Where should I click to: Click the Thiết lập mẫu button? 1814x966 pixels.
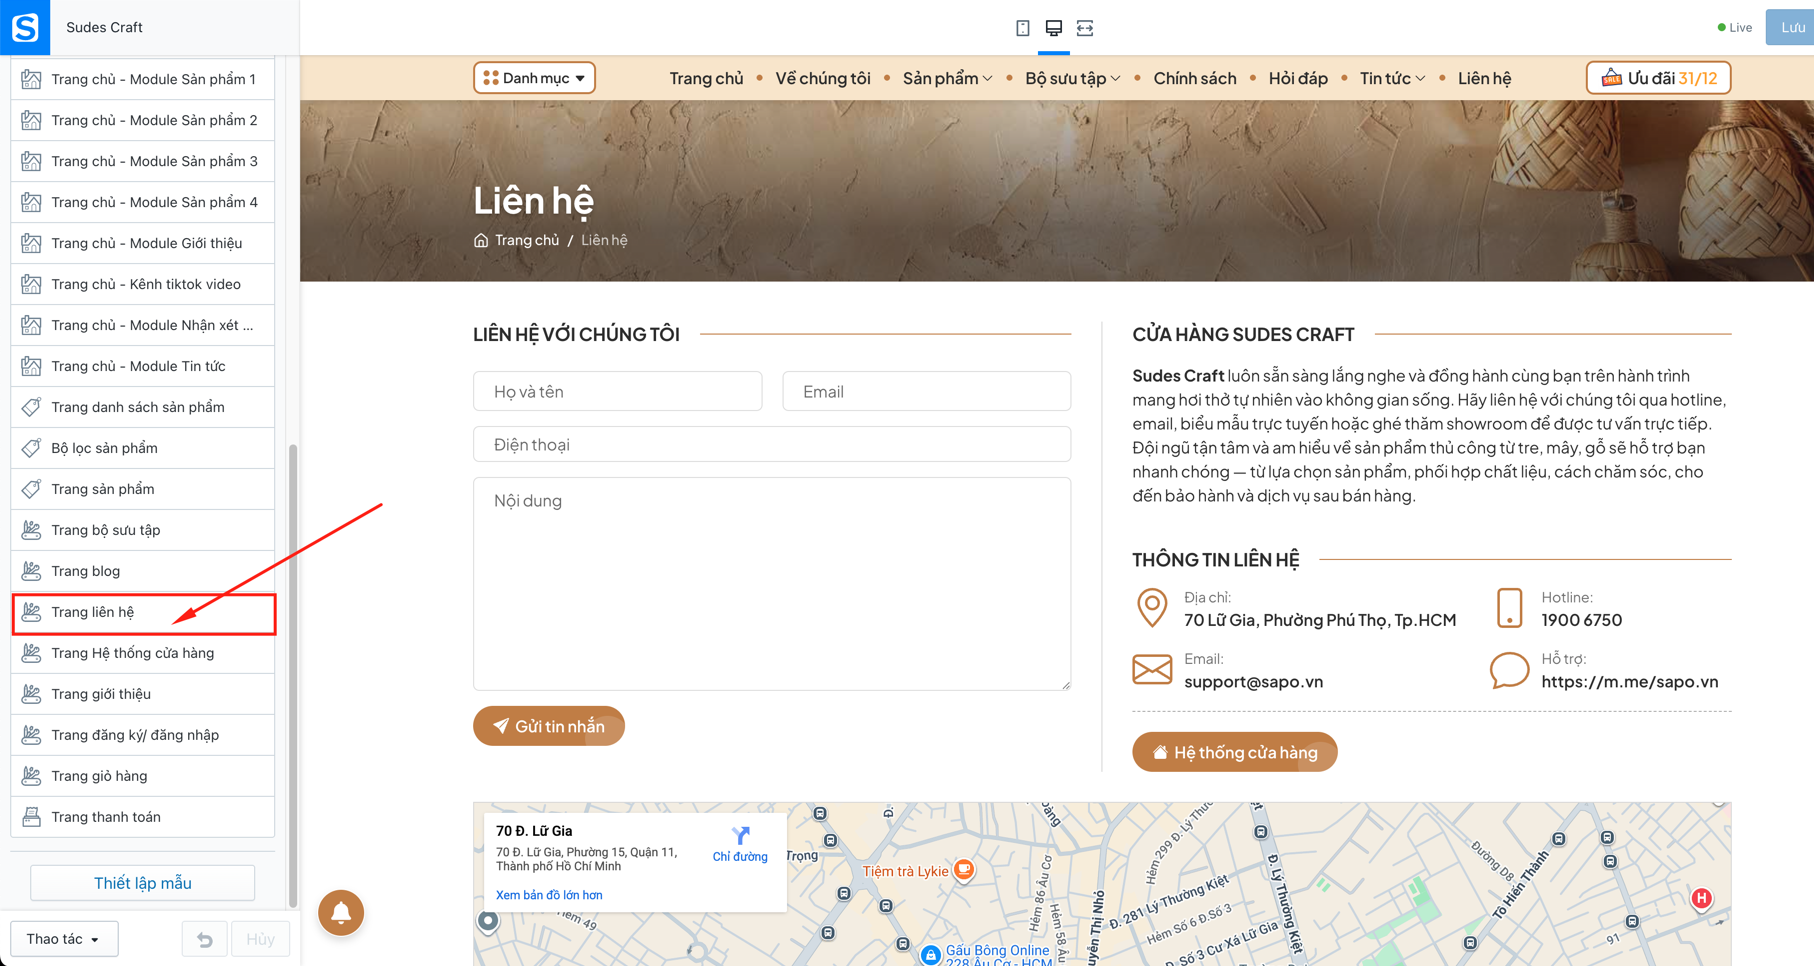(143, 883)
